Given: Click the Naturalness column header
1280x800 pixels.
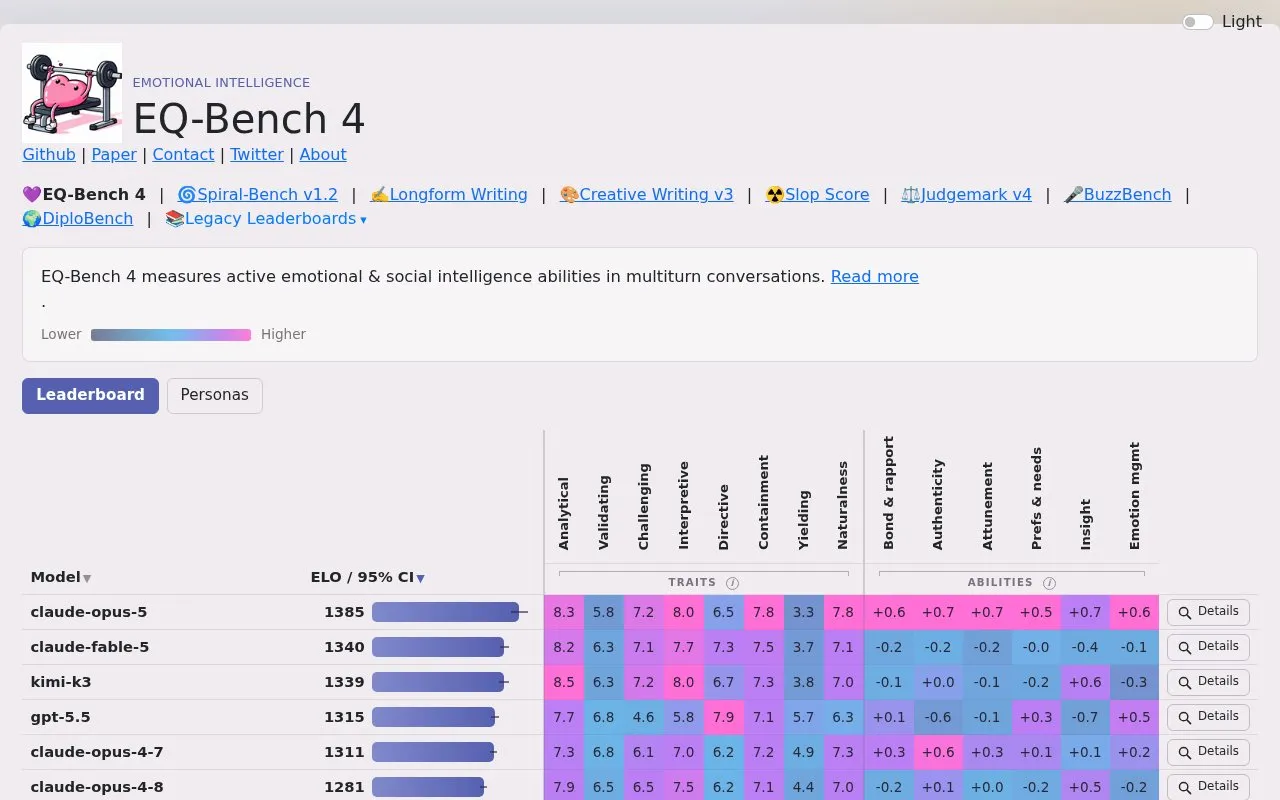Looking at the screenshot, I should tap(843, 505).
